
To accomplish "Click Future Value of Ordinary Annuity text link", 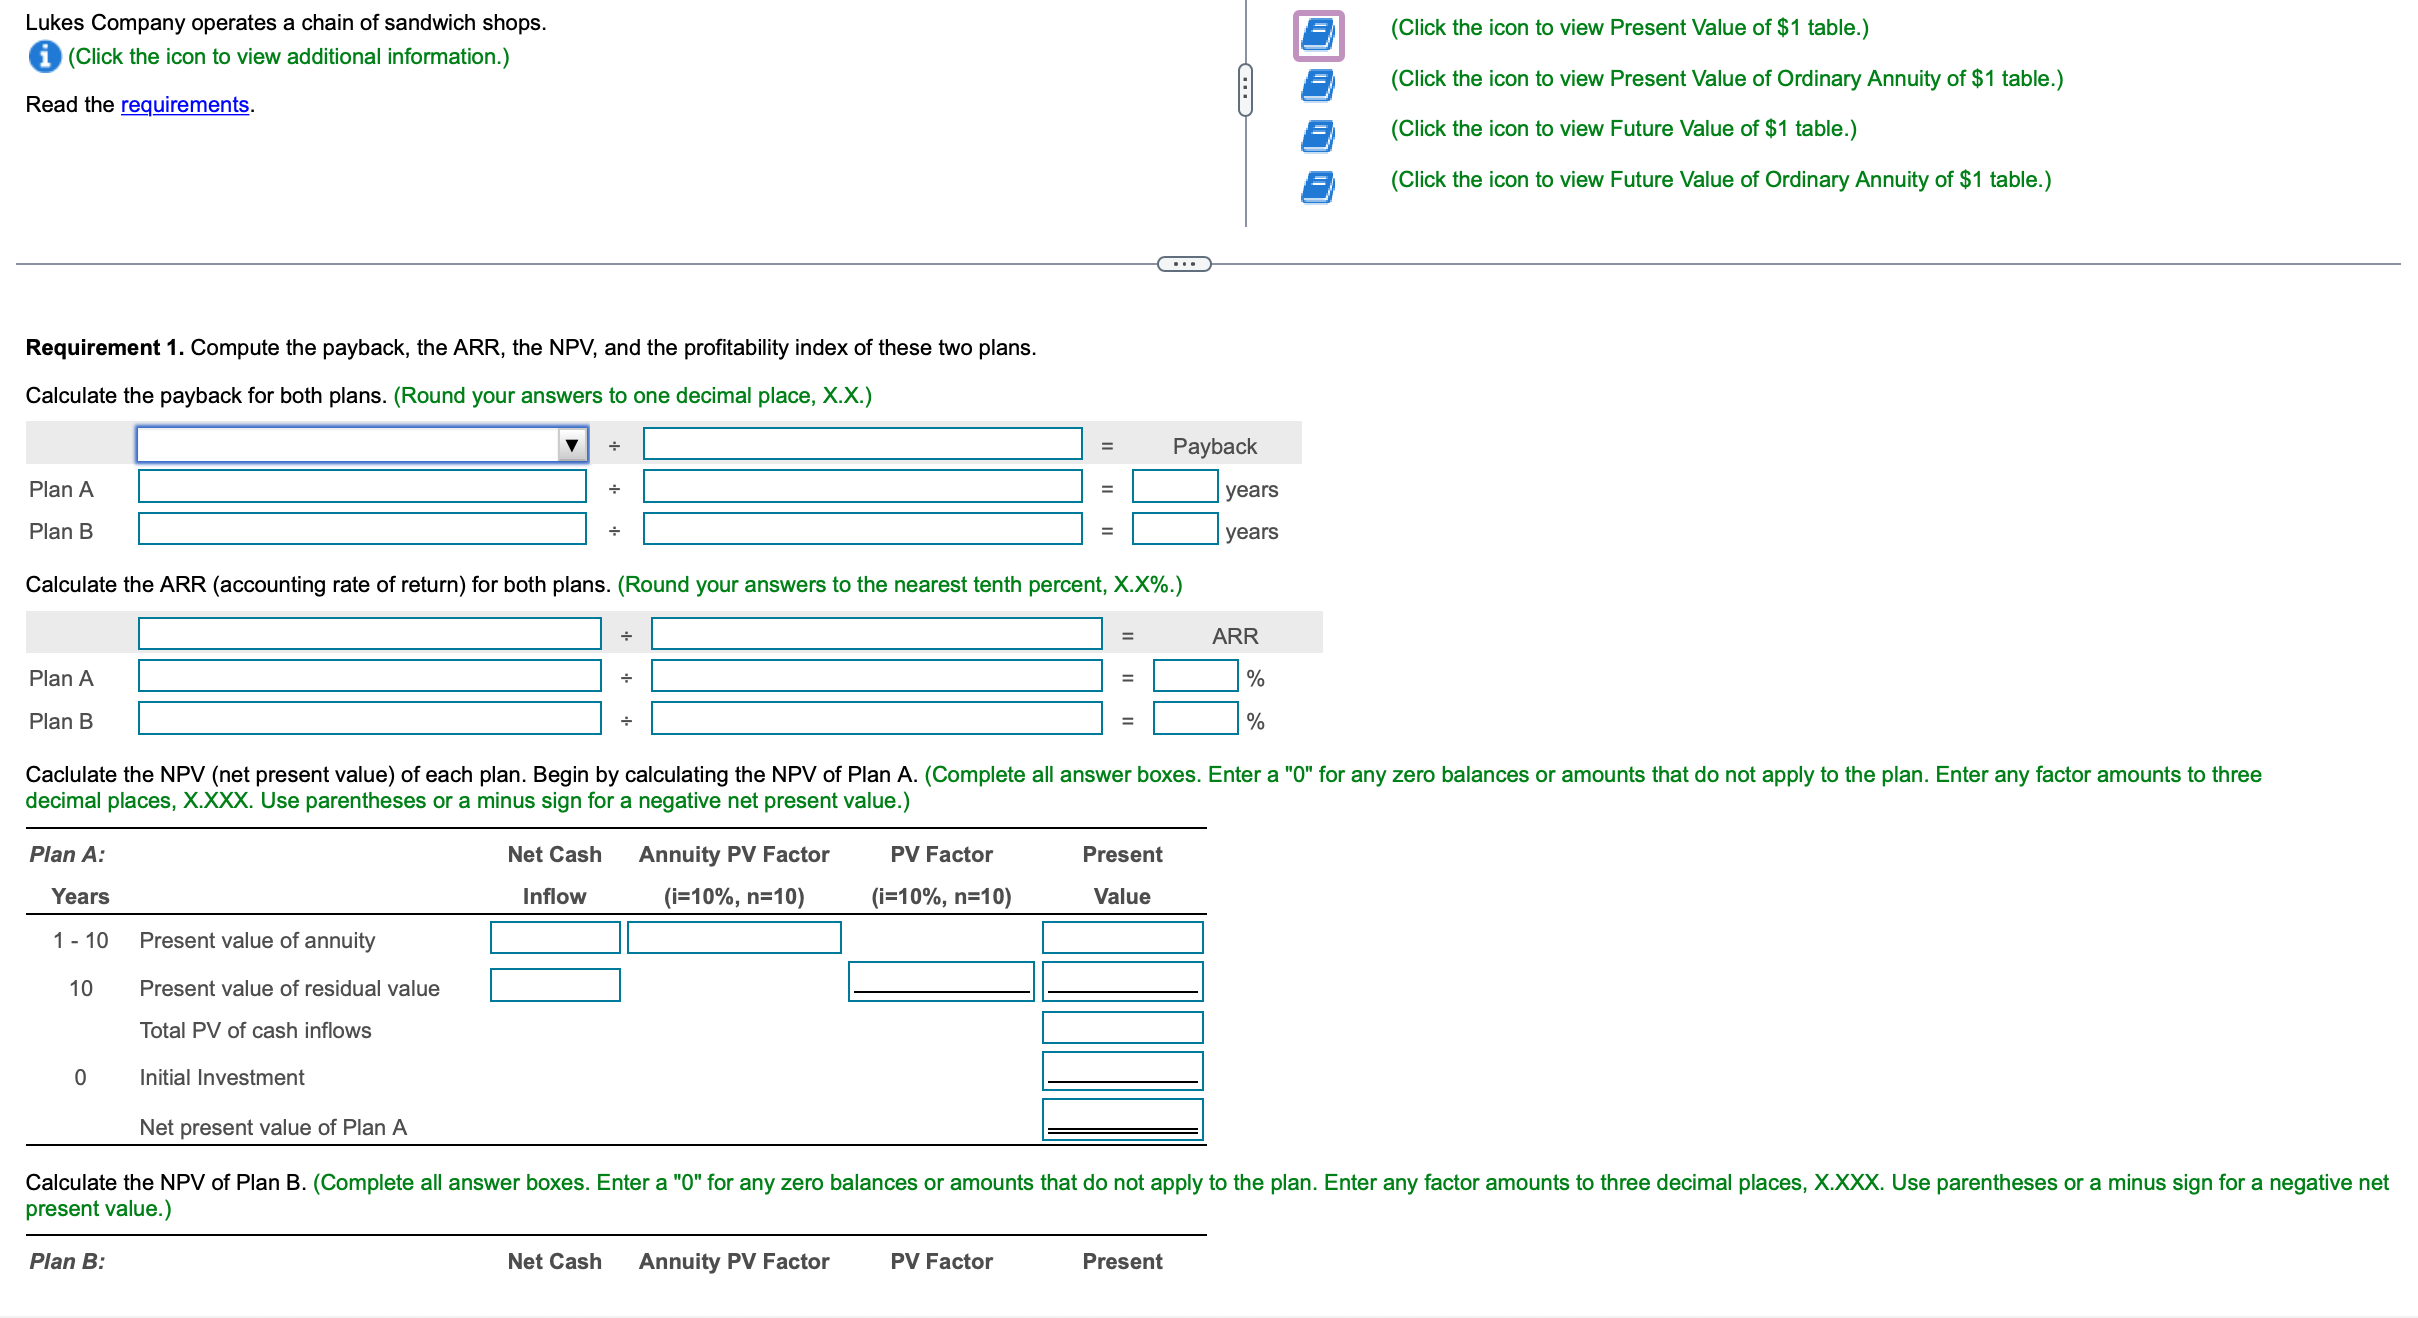I will (x=1720, y=180).
